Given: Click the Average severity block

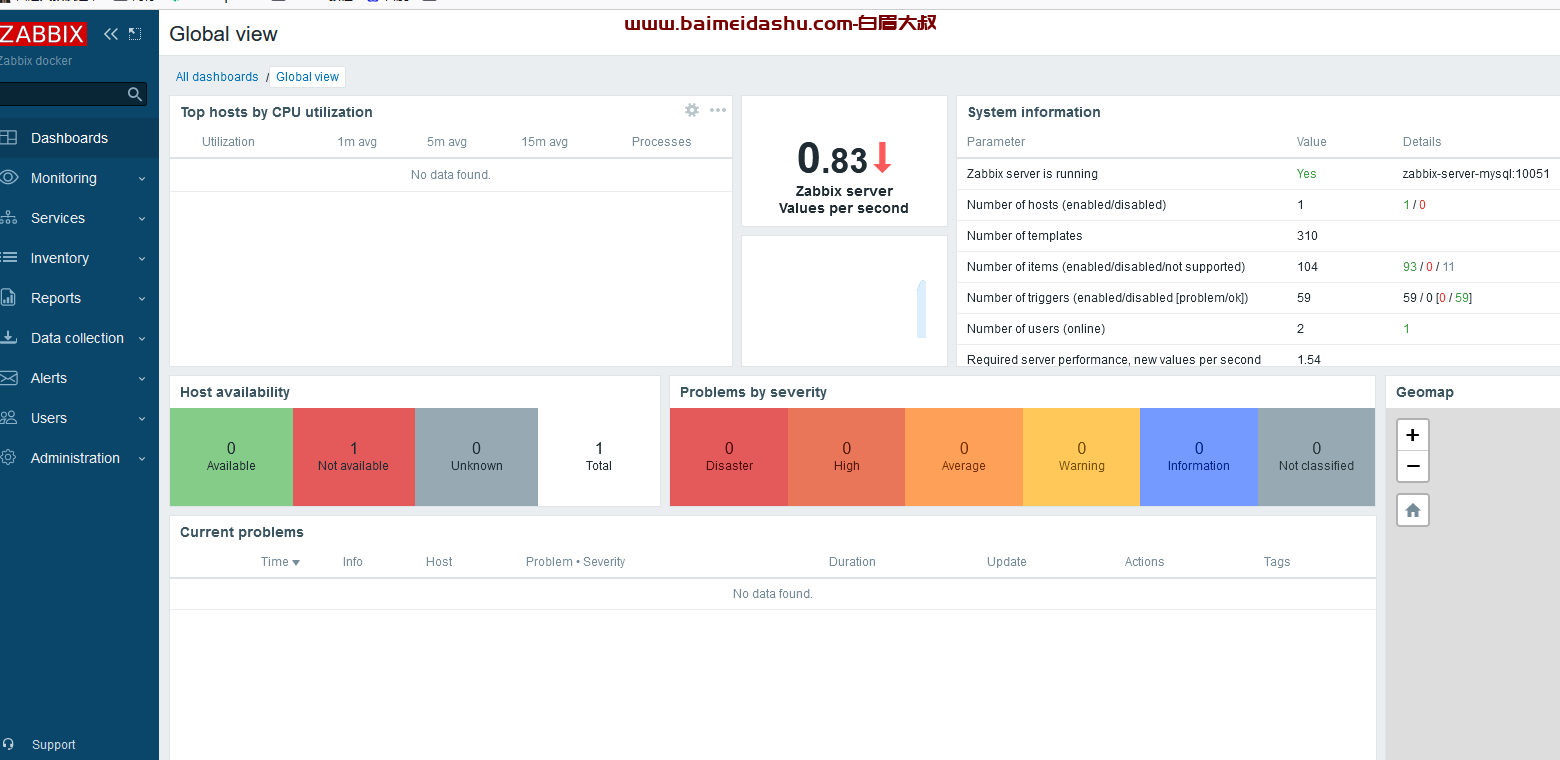Looking at the screenshot, I should (x=964, y=457).
